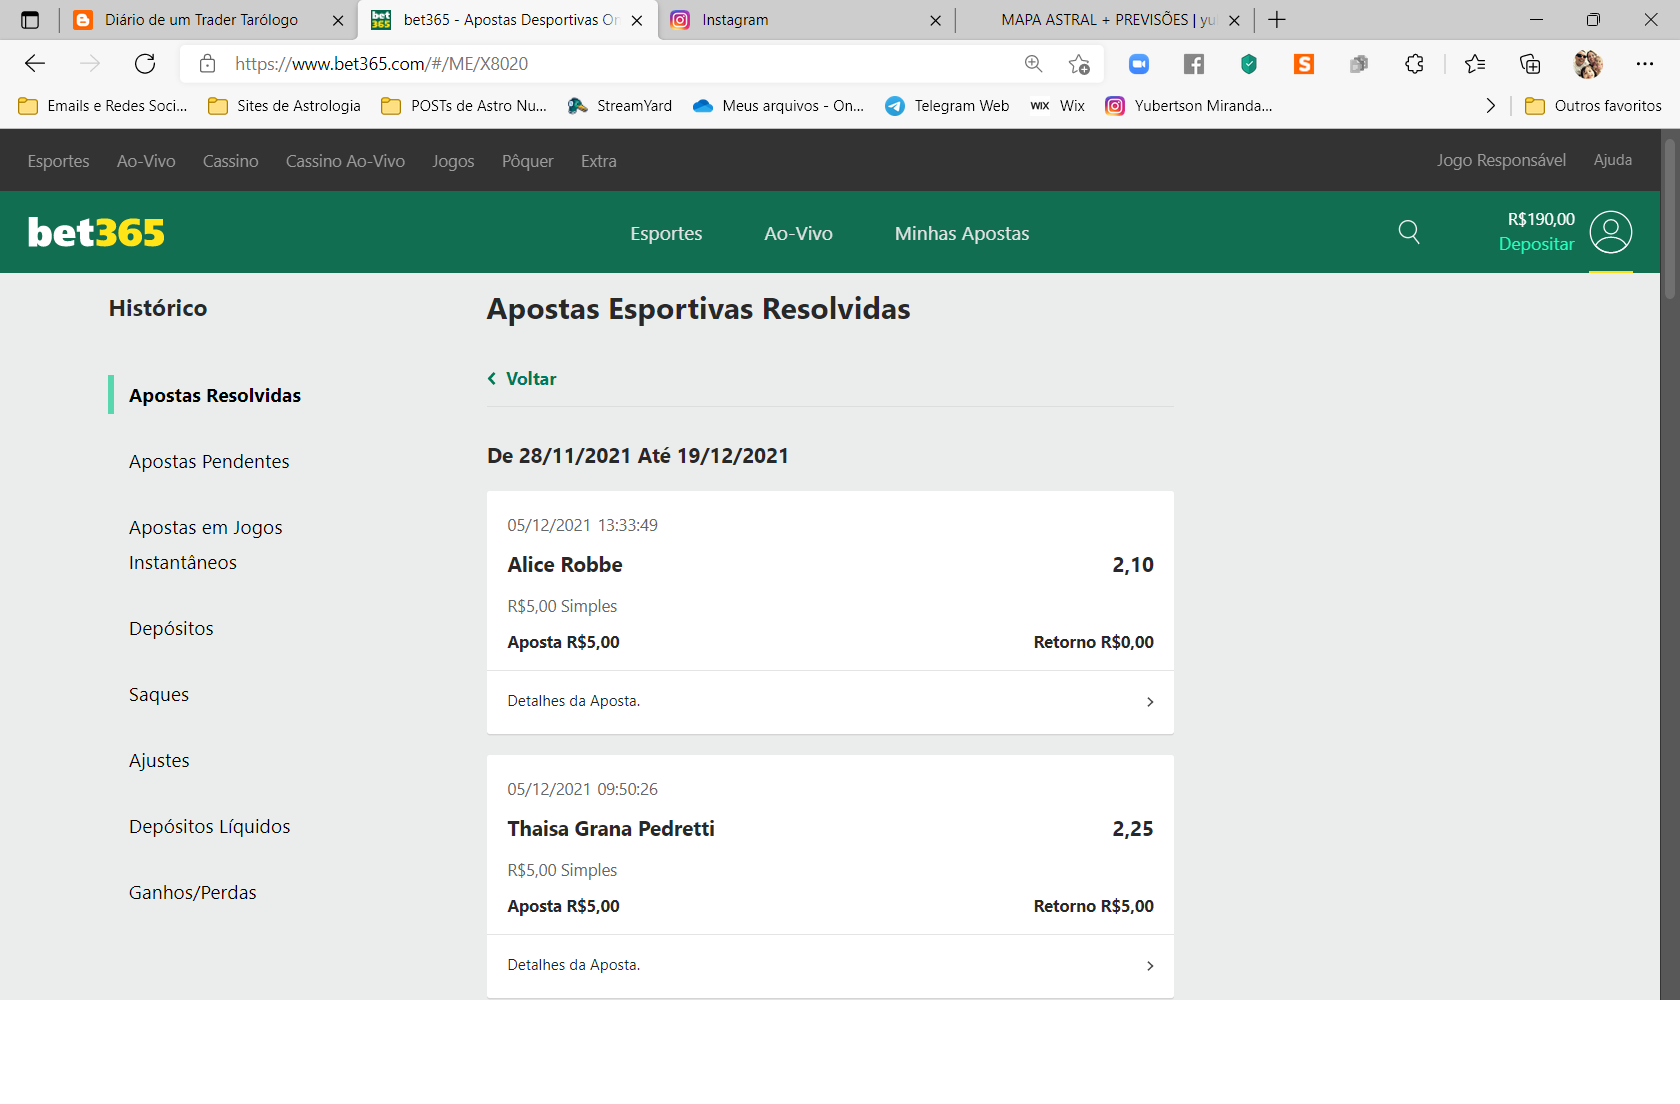
Task: Open the orange S extension icon
Action: pyautogui.click(x=1304, y=64)
